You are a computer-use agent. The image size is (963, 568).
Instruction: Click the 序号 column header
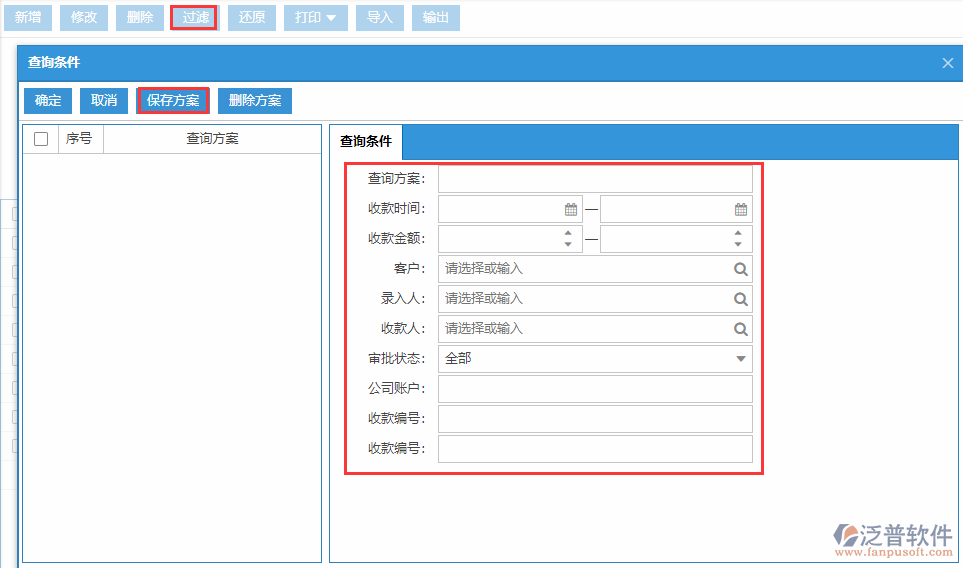click(80, 139)
